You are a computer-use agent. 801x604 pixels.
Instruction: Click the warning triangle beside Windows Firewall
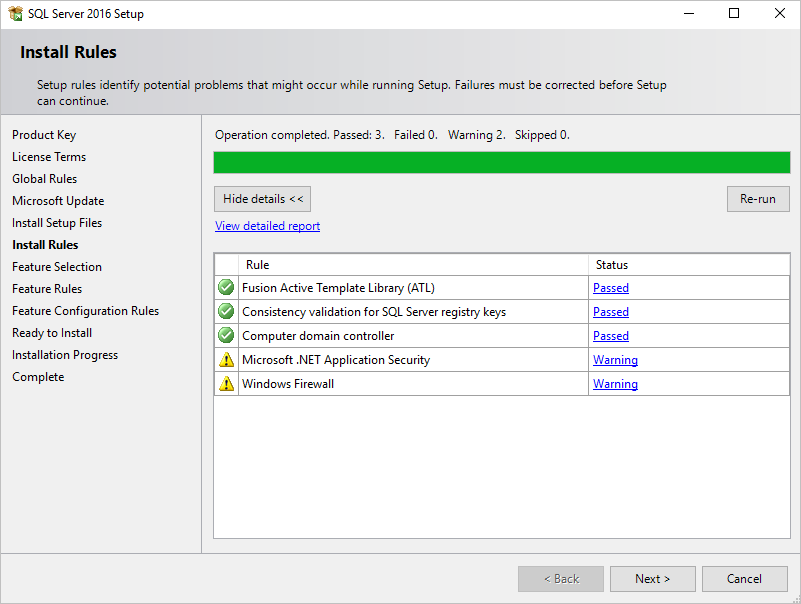click(x=225, y=383)
